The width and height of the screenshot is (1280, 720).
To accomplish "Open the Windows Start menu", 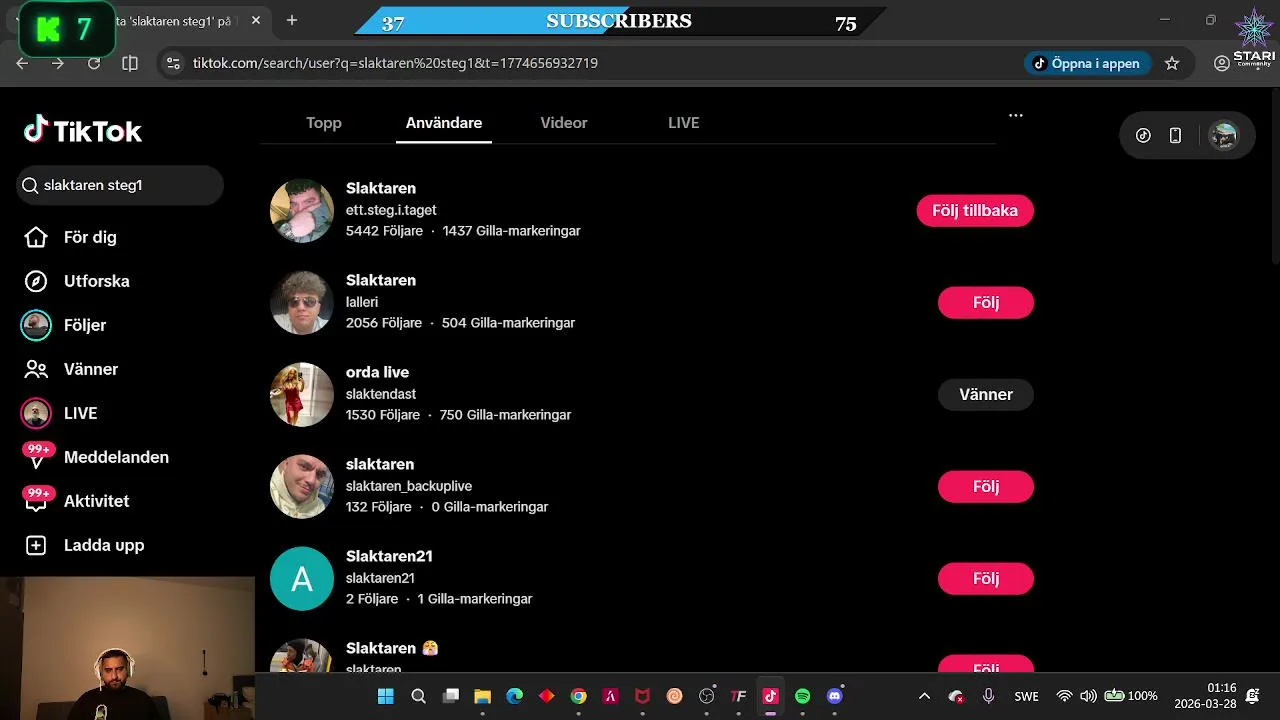I will tap(385, 696).
